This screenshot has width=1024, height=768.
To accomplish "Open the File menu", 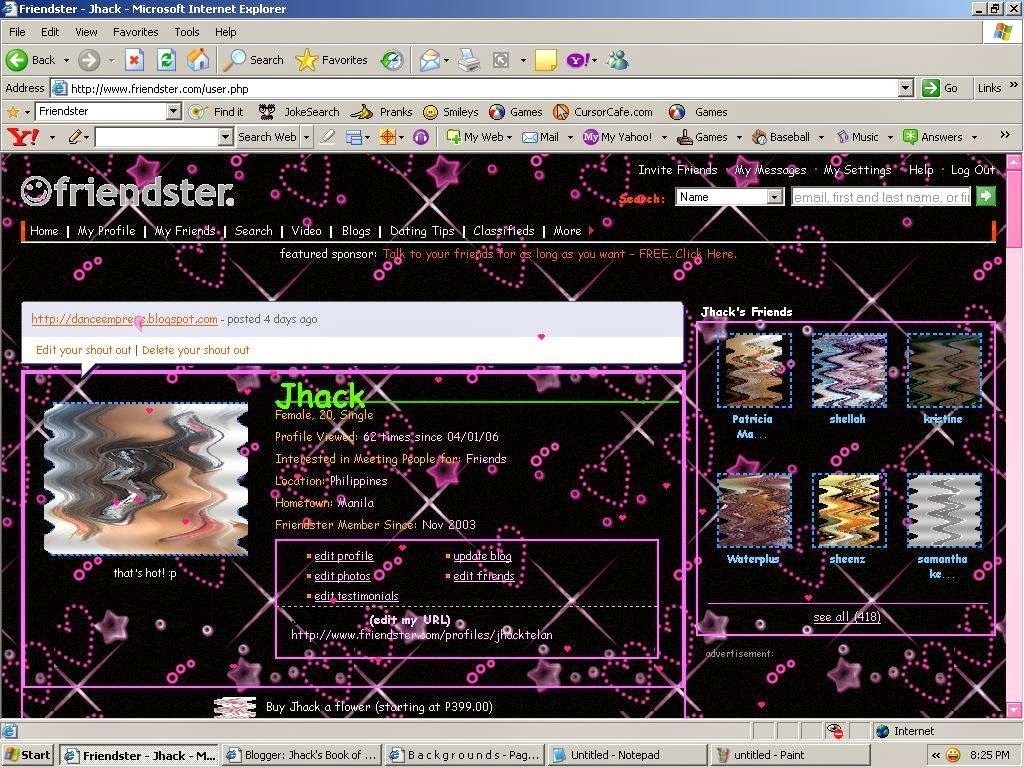I will coord(17,31).
